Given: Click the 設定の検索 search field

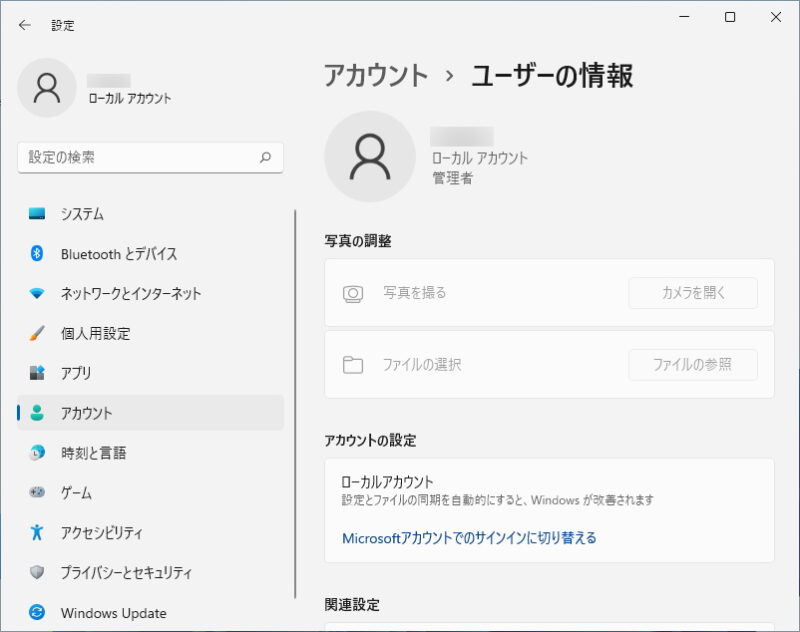Looking at the screenshot, I should point(140,157).
